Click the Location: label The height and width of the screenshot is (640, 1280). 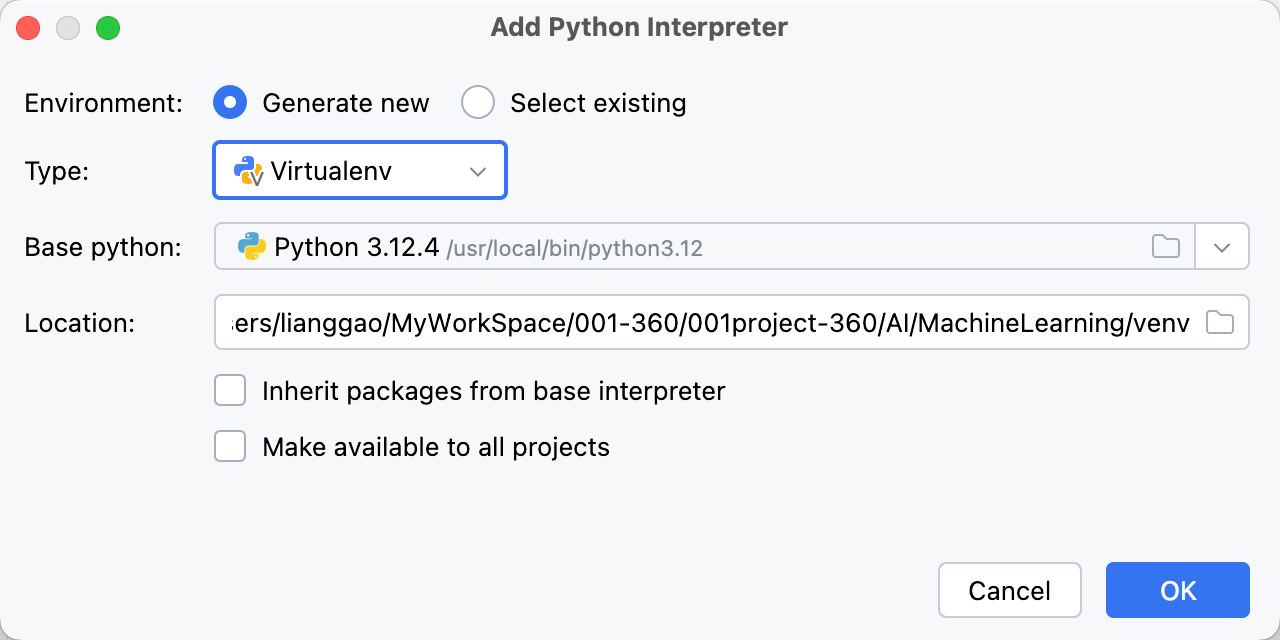(79, 323)
